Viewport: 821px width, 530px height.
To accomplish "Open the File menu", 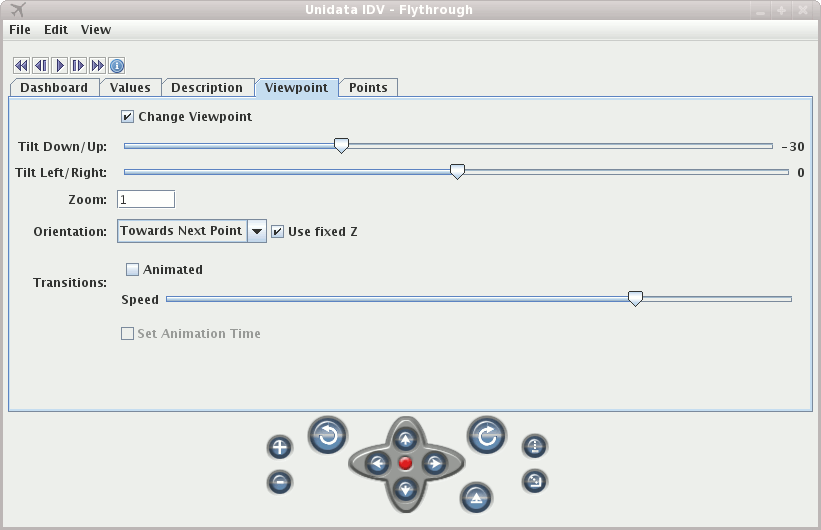I will point(20,30).
